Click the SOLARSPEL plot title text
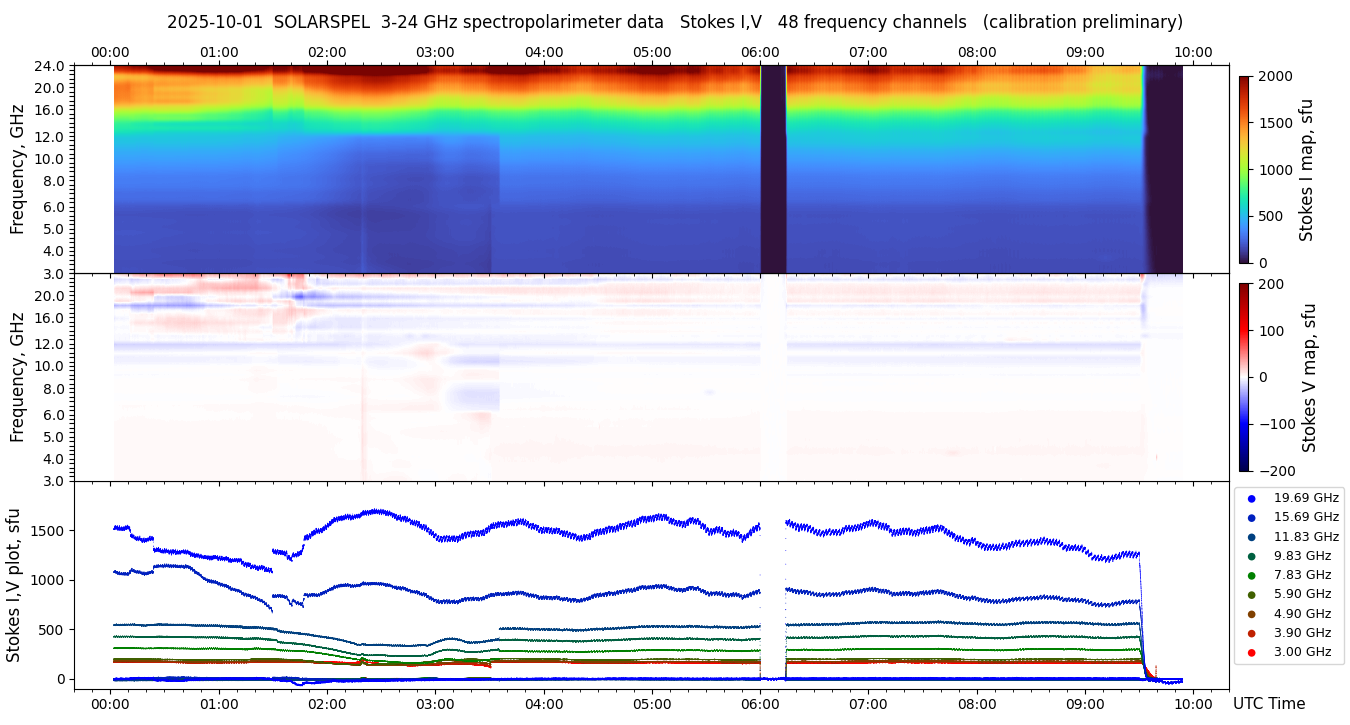1350x725 pixels. coord(674,22)
